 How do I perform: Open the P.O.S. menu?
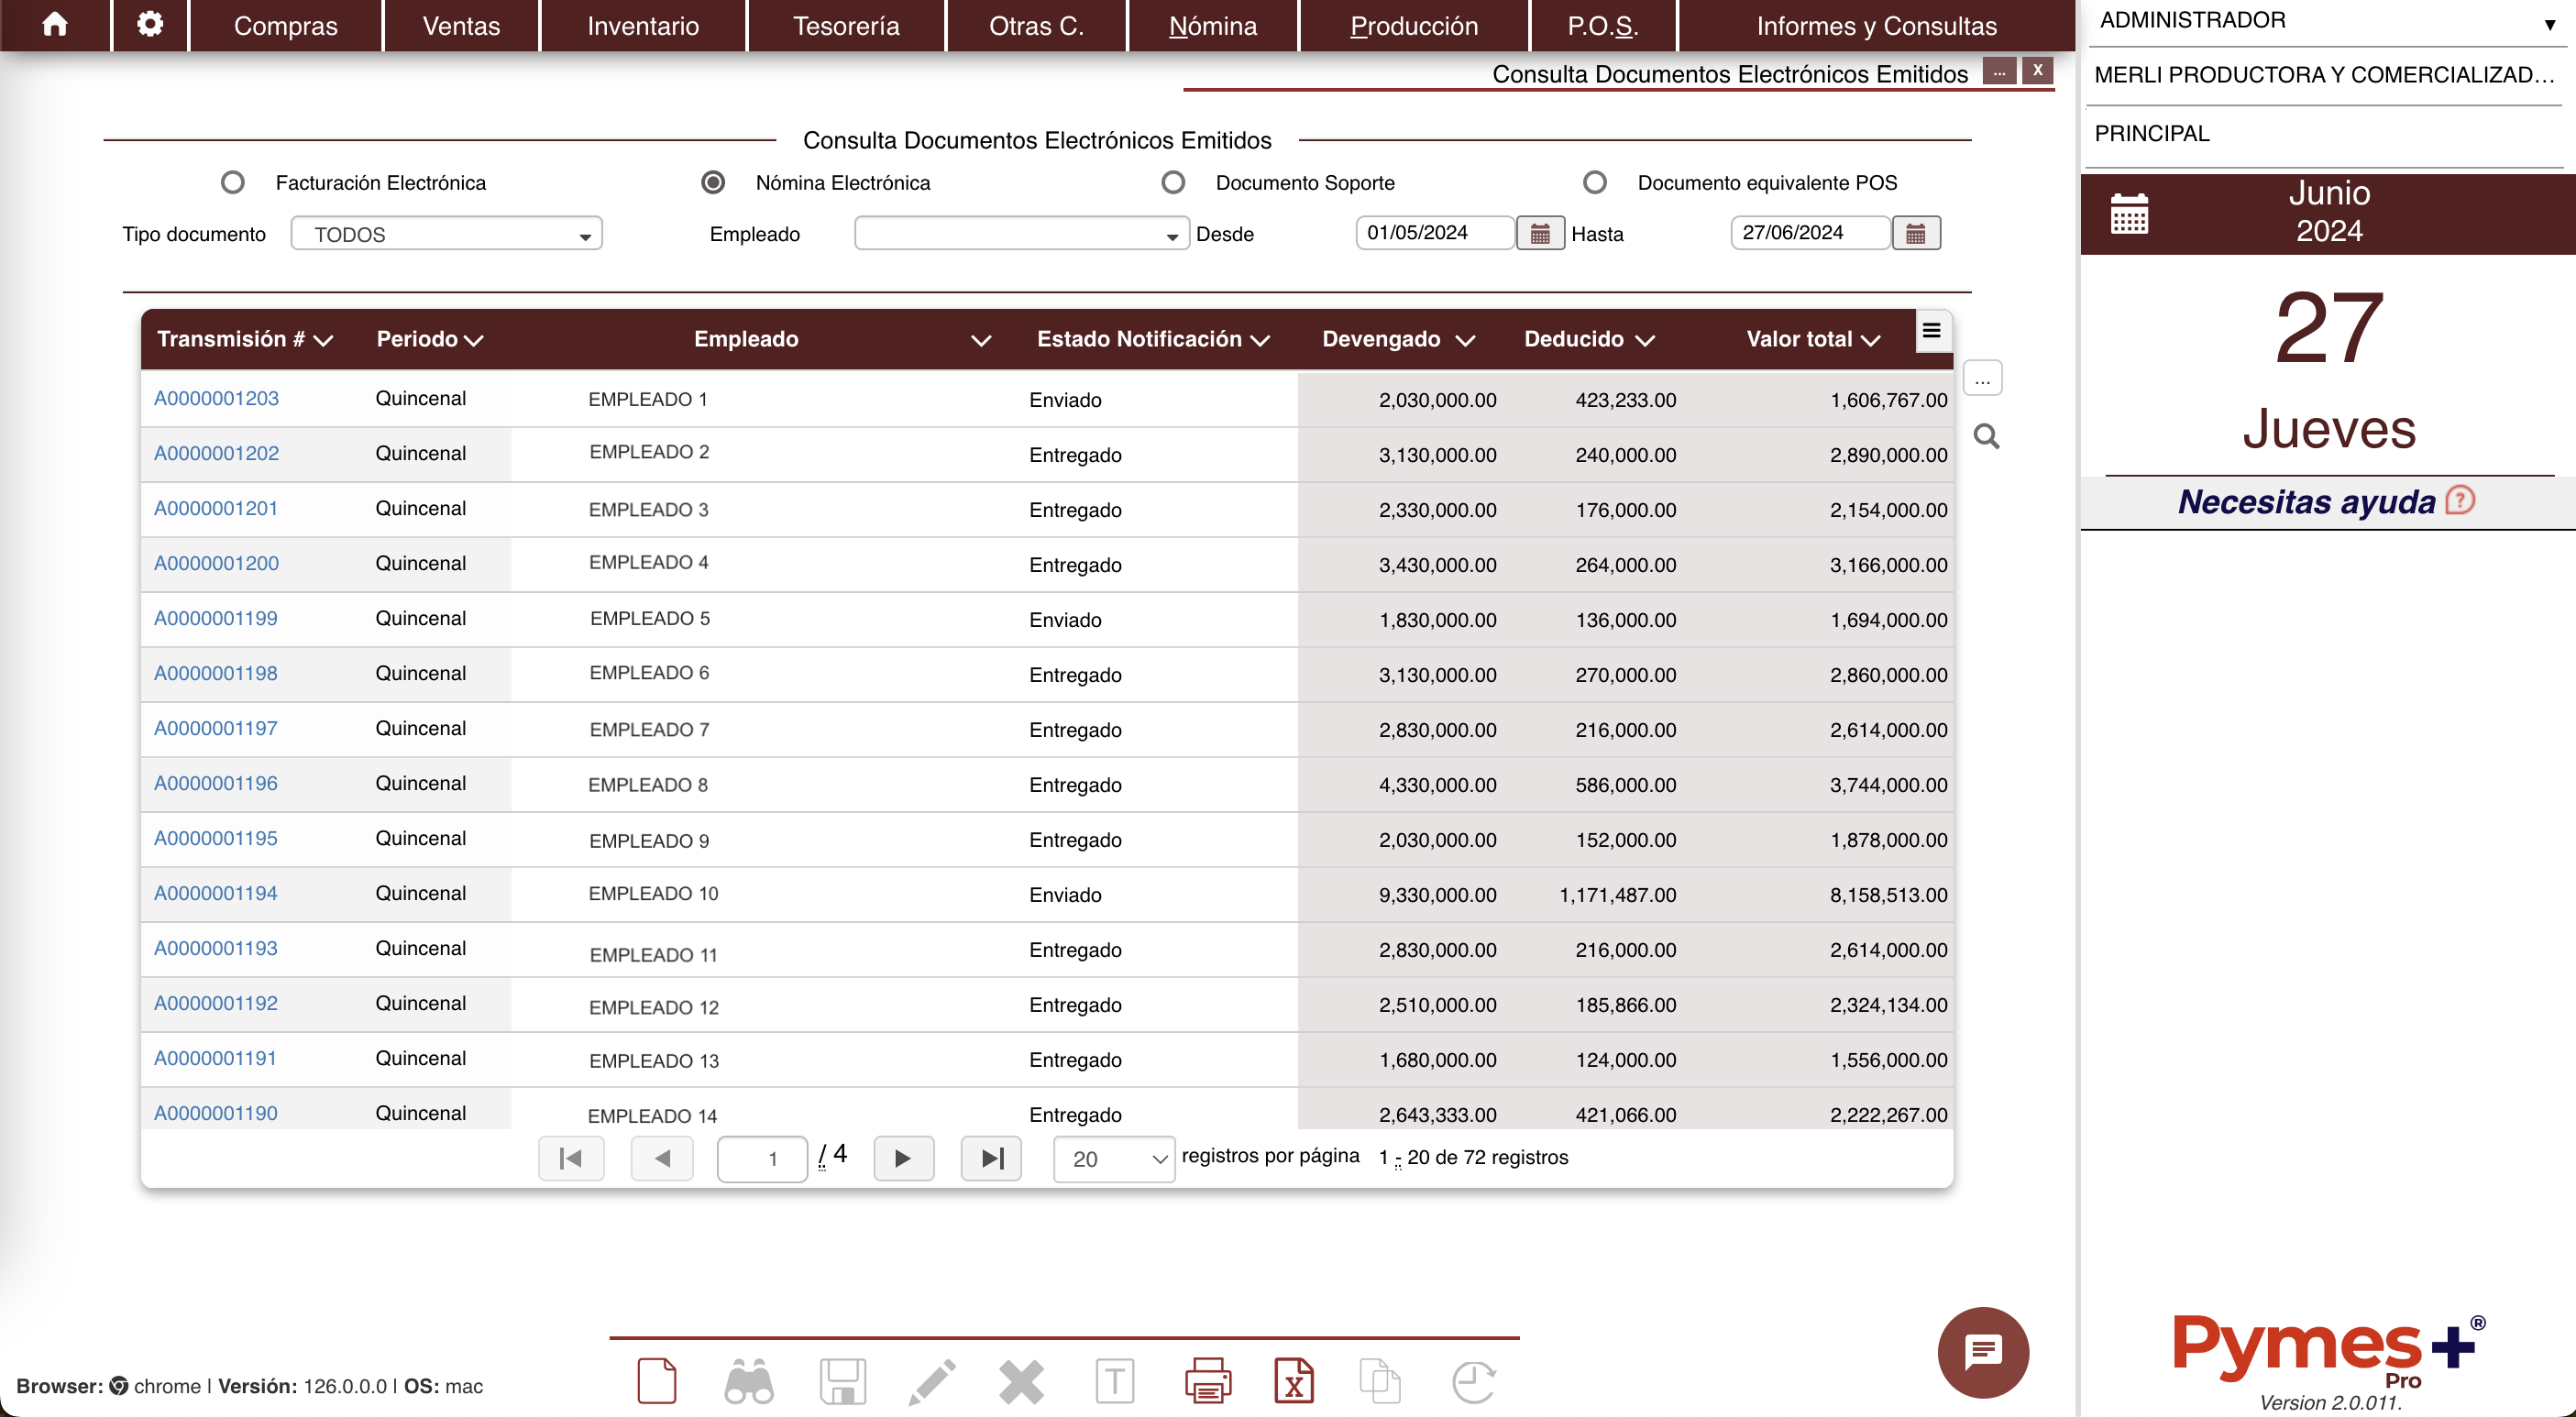[1603, 25]
